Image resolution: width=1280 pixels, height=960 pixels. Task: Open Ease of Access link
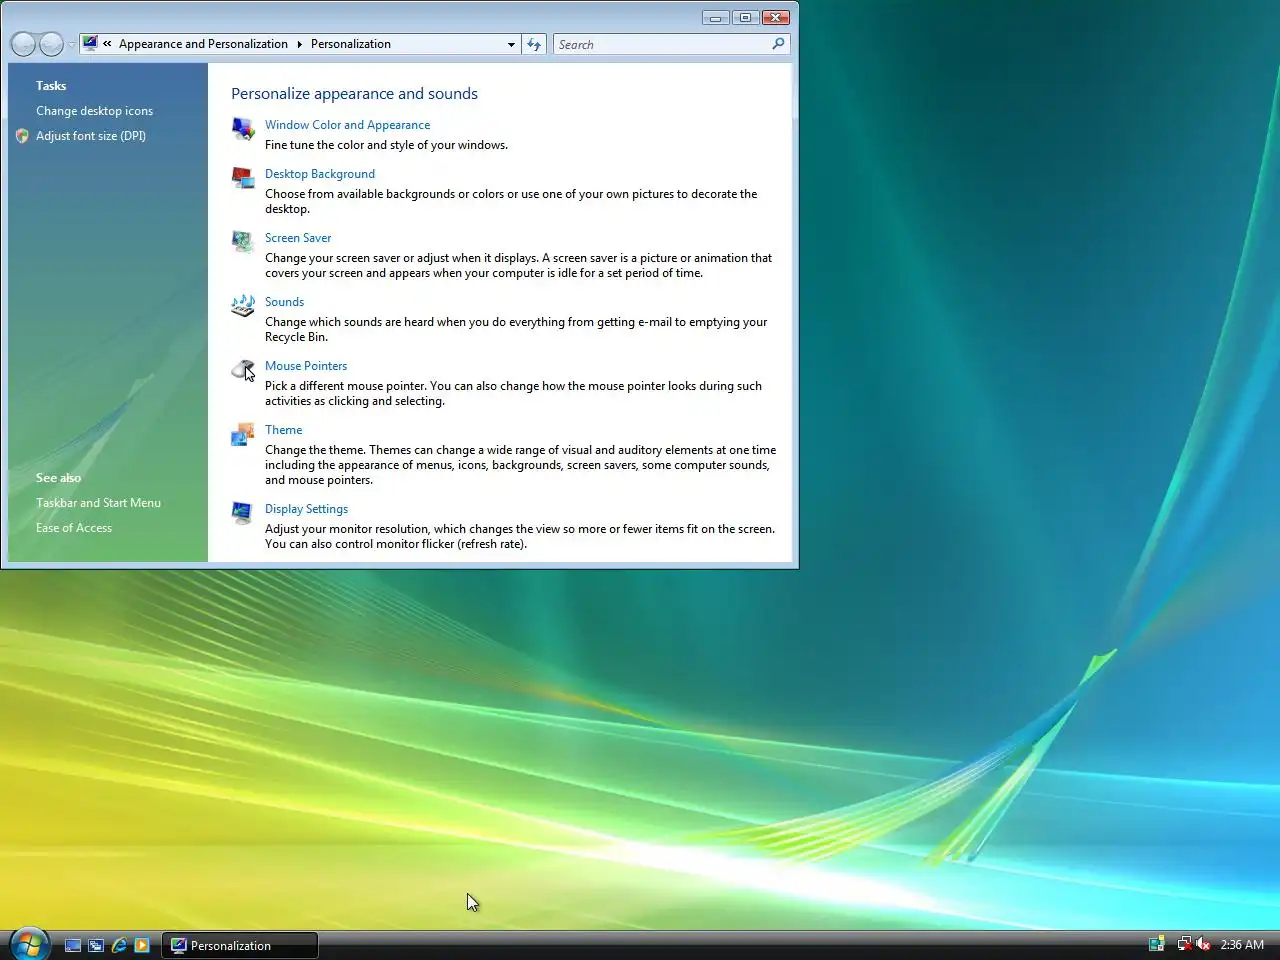[74, 528]
